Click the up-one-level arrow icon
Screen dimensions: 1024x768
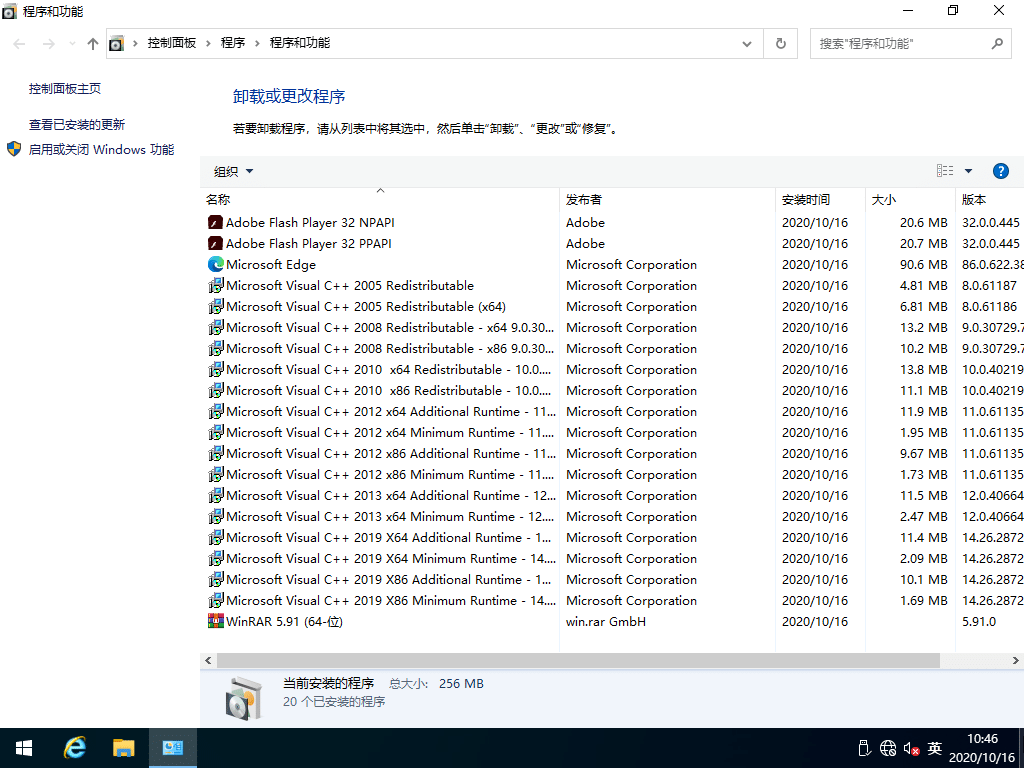92,43
